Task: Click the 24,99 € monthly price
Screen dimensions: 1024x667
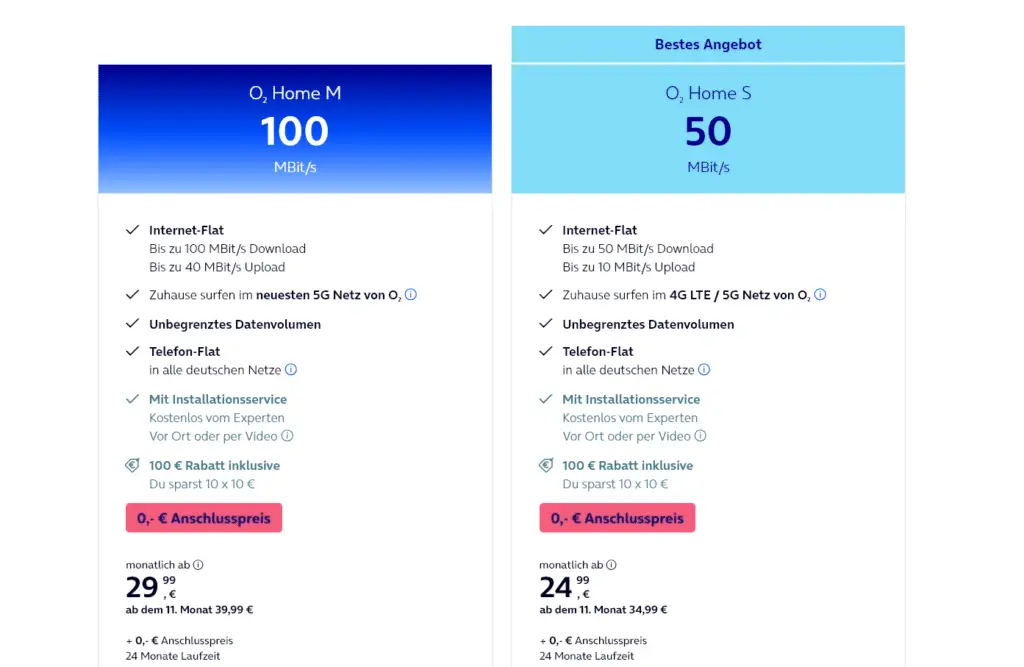Action: pos(564,587)
